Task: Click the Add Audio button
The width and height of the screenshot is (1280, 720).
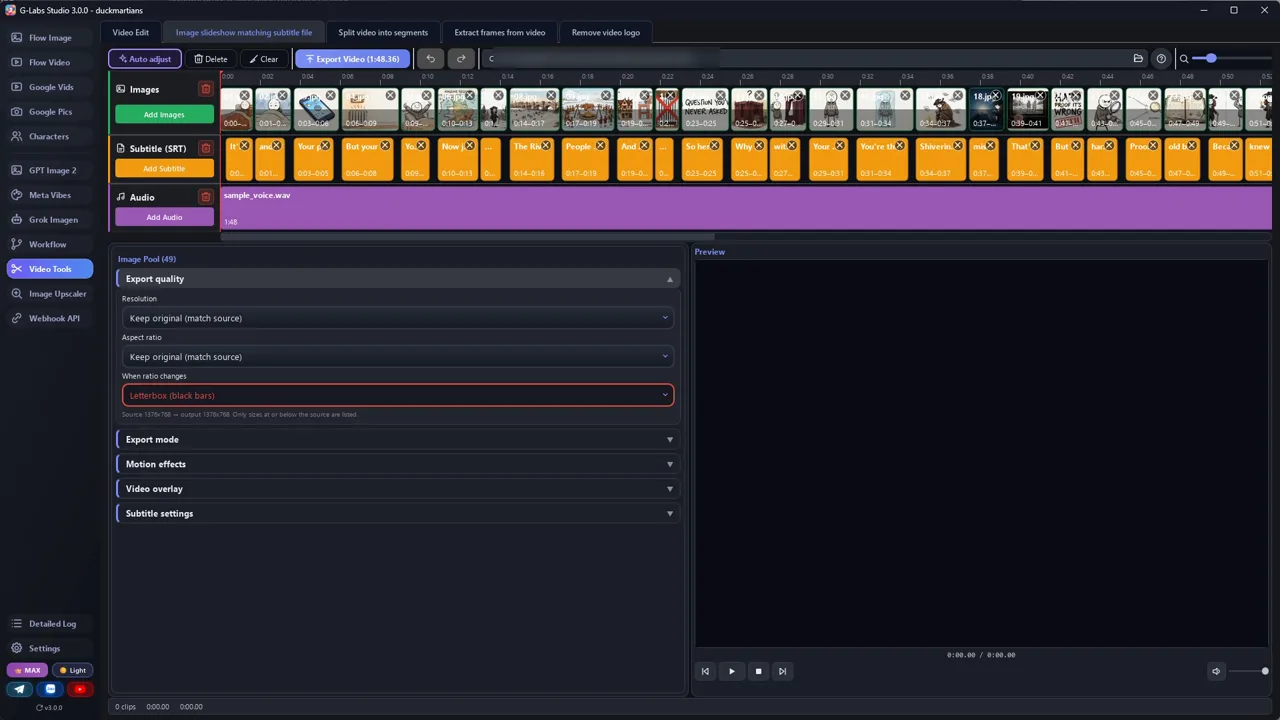Action: 164,217
